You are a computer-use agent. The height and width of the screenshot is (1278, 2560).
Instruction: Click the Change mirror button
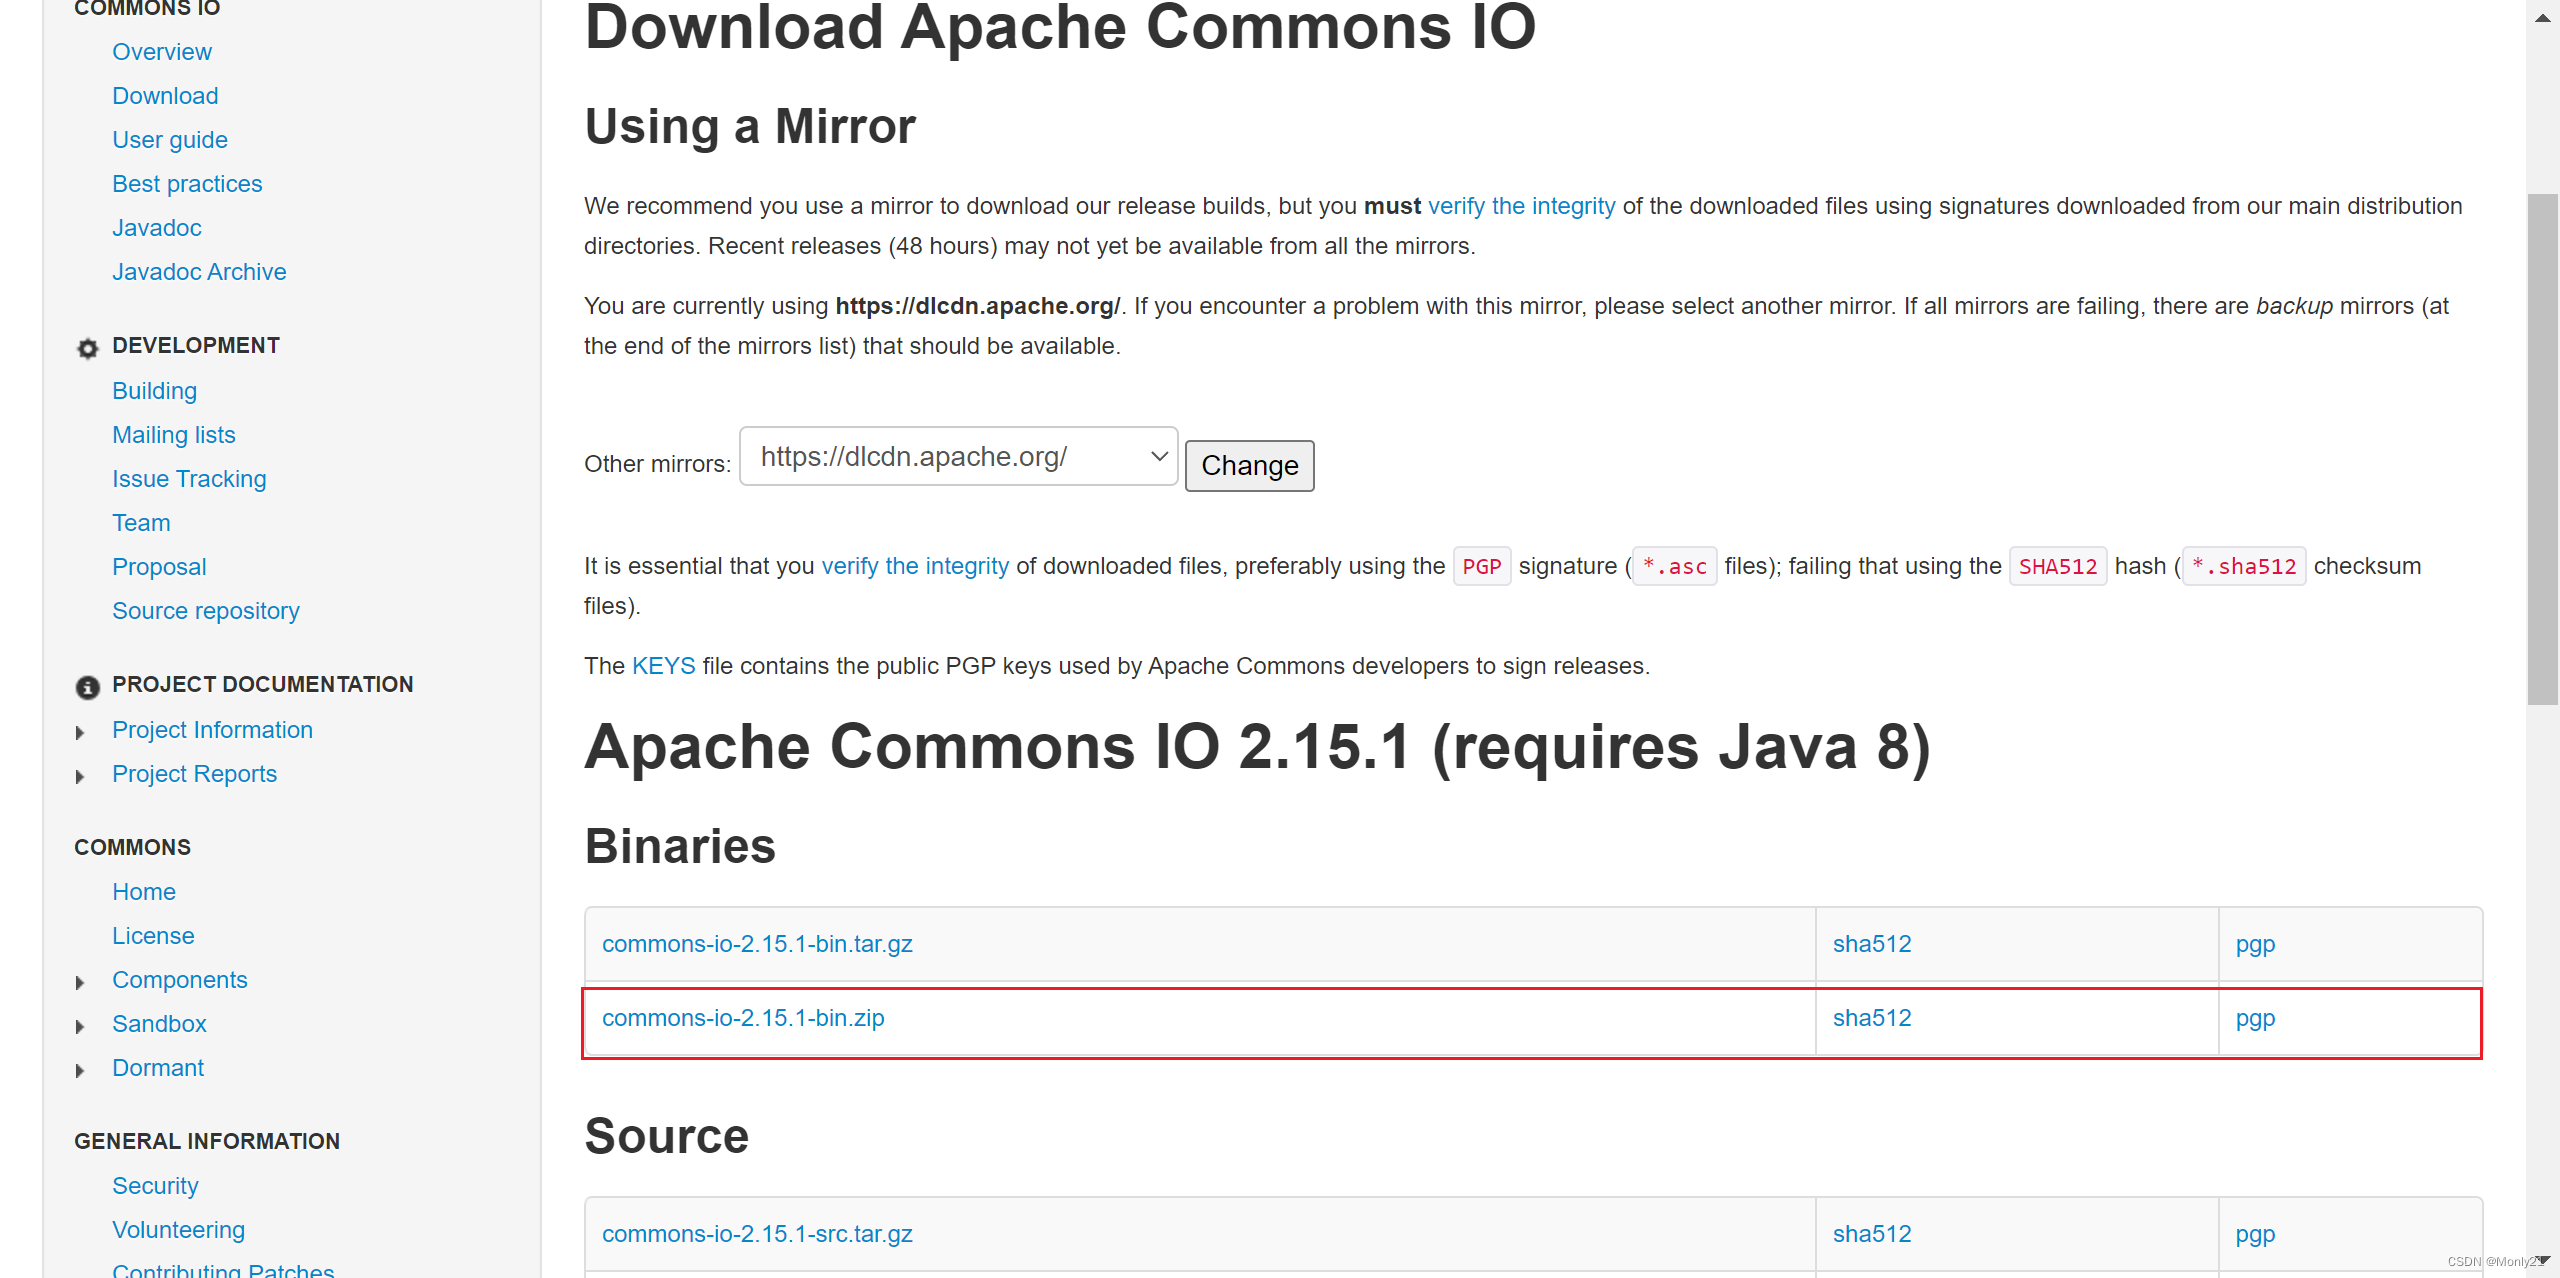coord(1249,465)
